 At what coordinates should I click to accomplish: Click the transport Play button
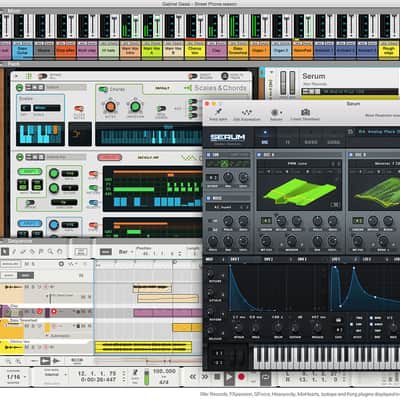point(229,377)
